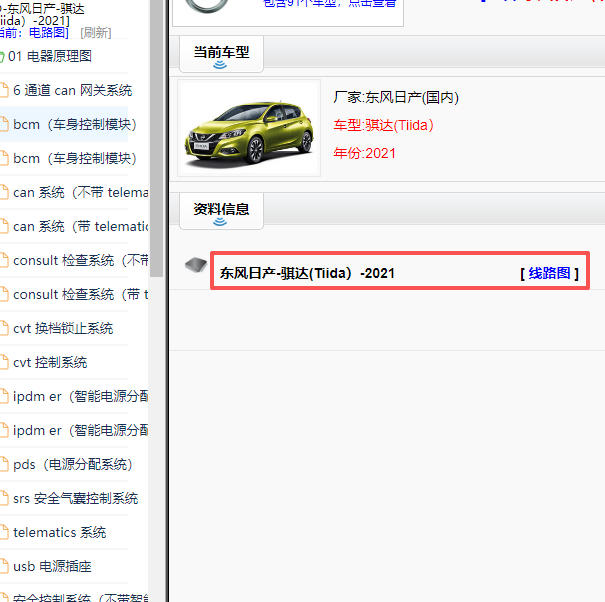Click 年份:2021 text
605x602 pixels.
(365, 153)
